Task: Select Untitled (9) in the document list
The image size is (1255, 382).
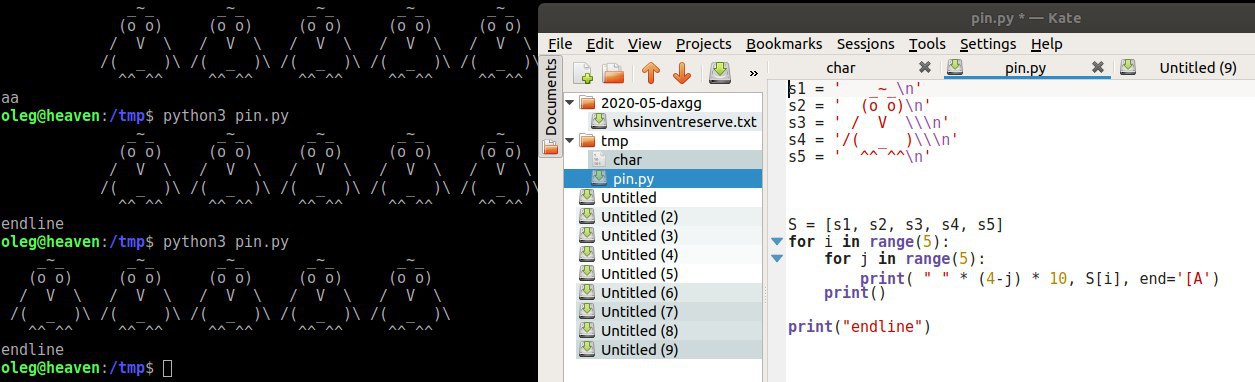Action: click(640, 350)
